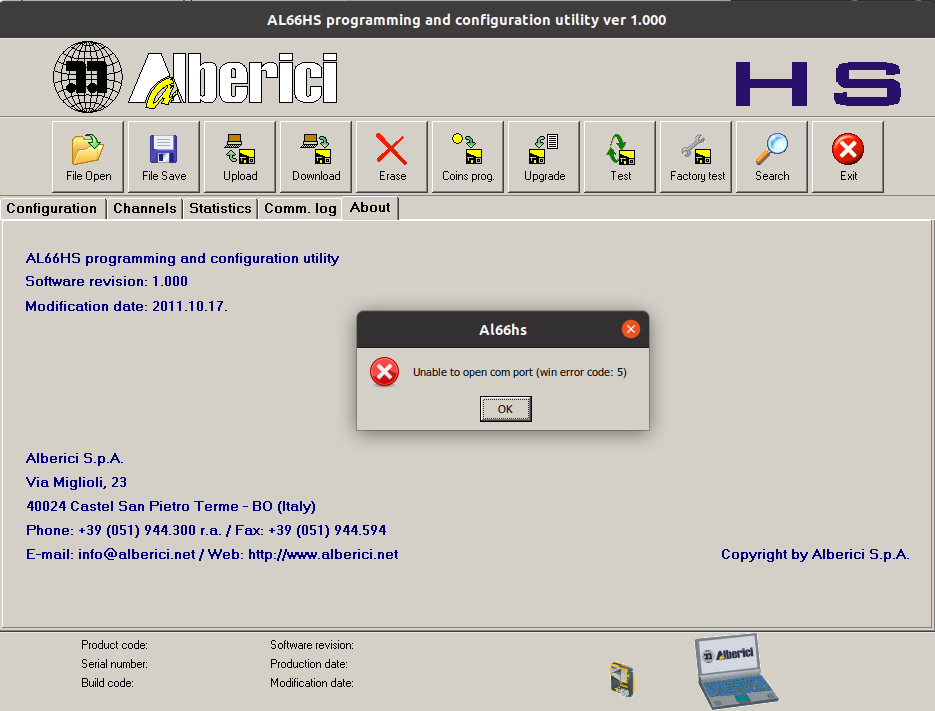Click the Test toolbar button
935x711 pixels.
click(x=620, y=157)
